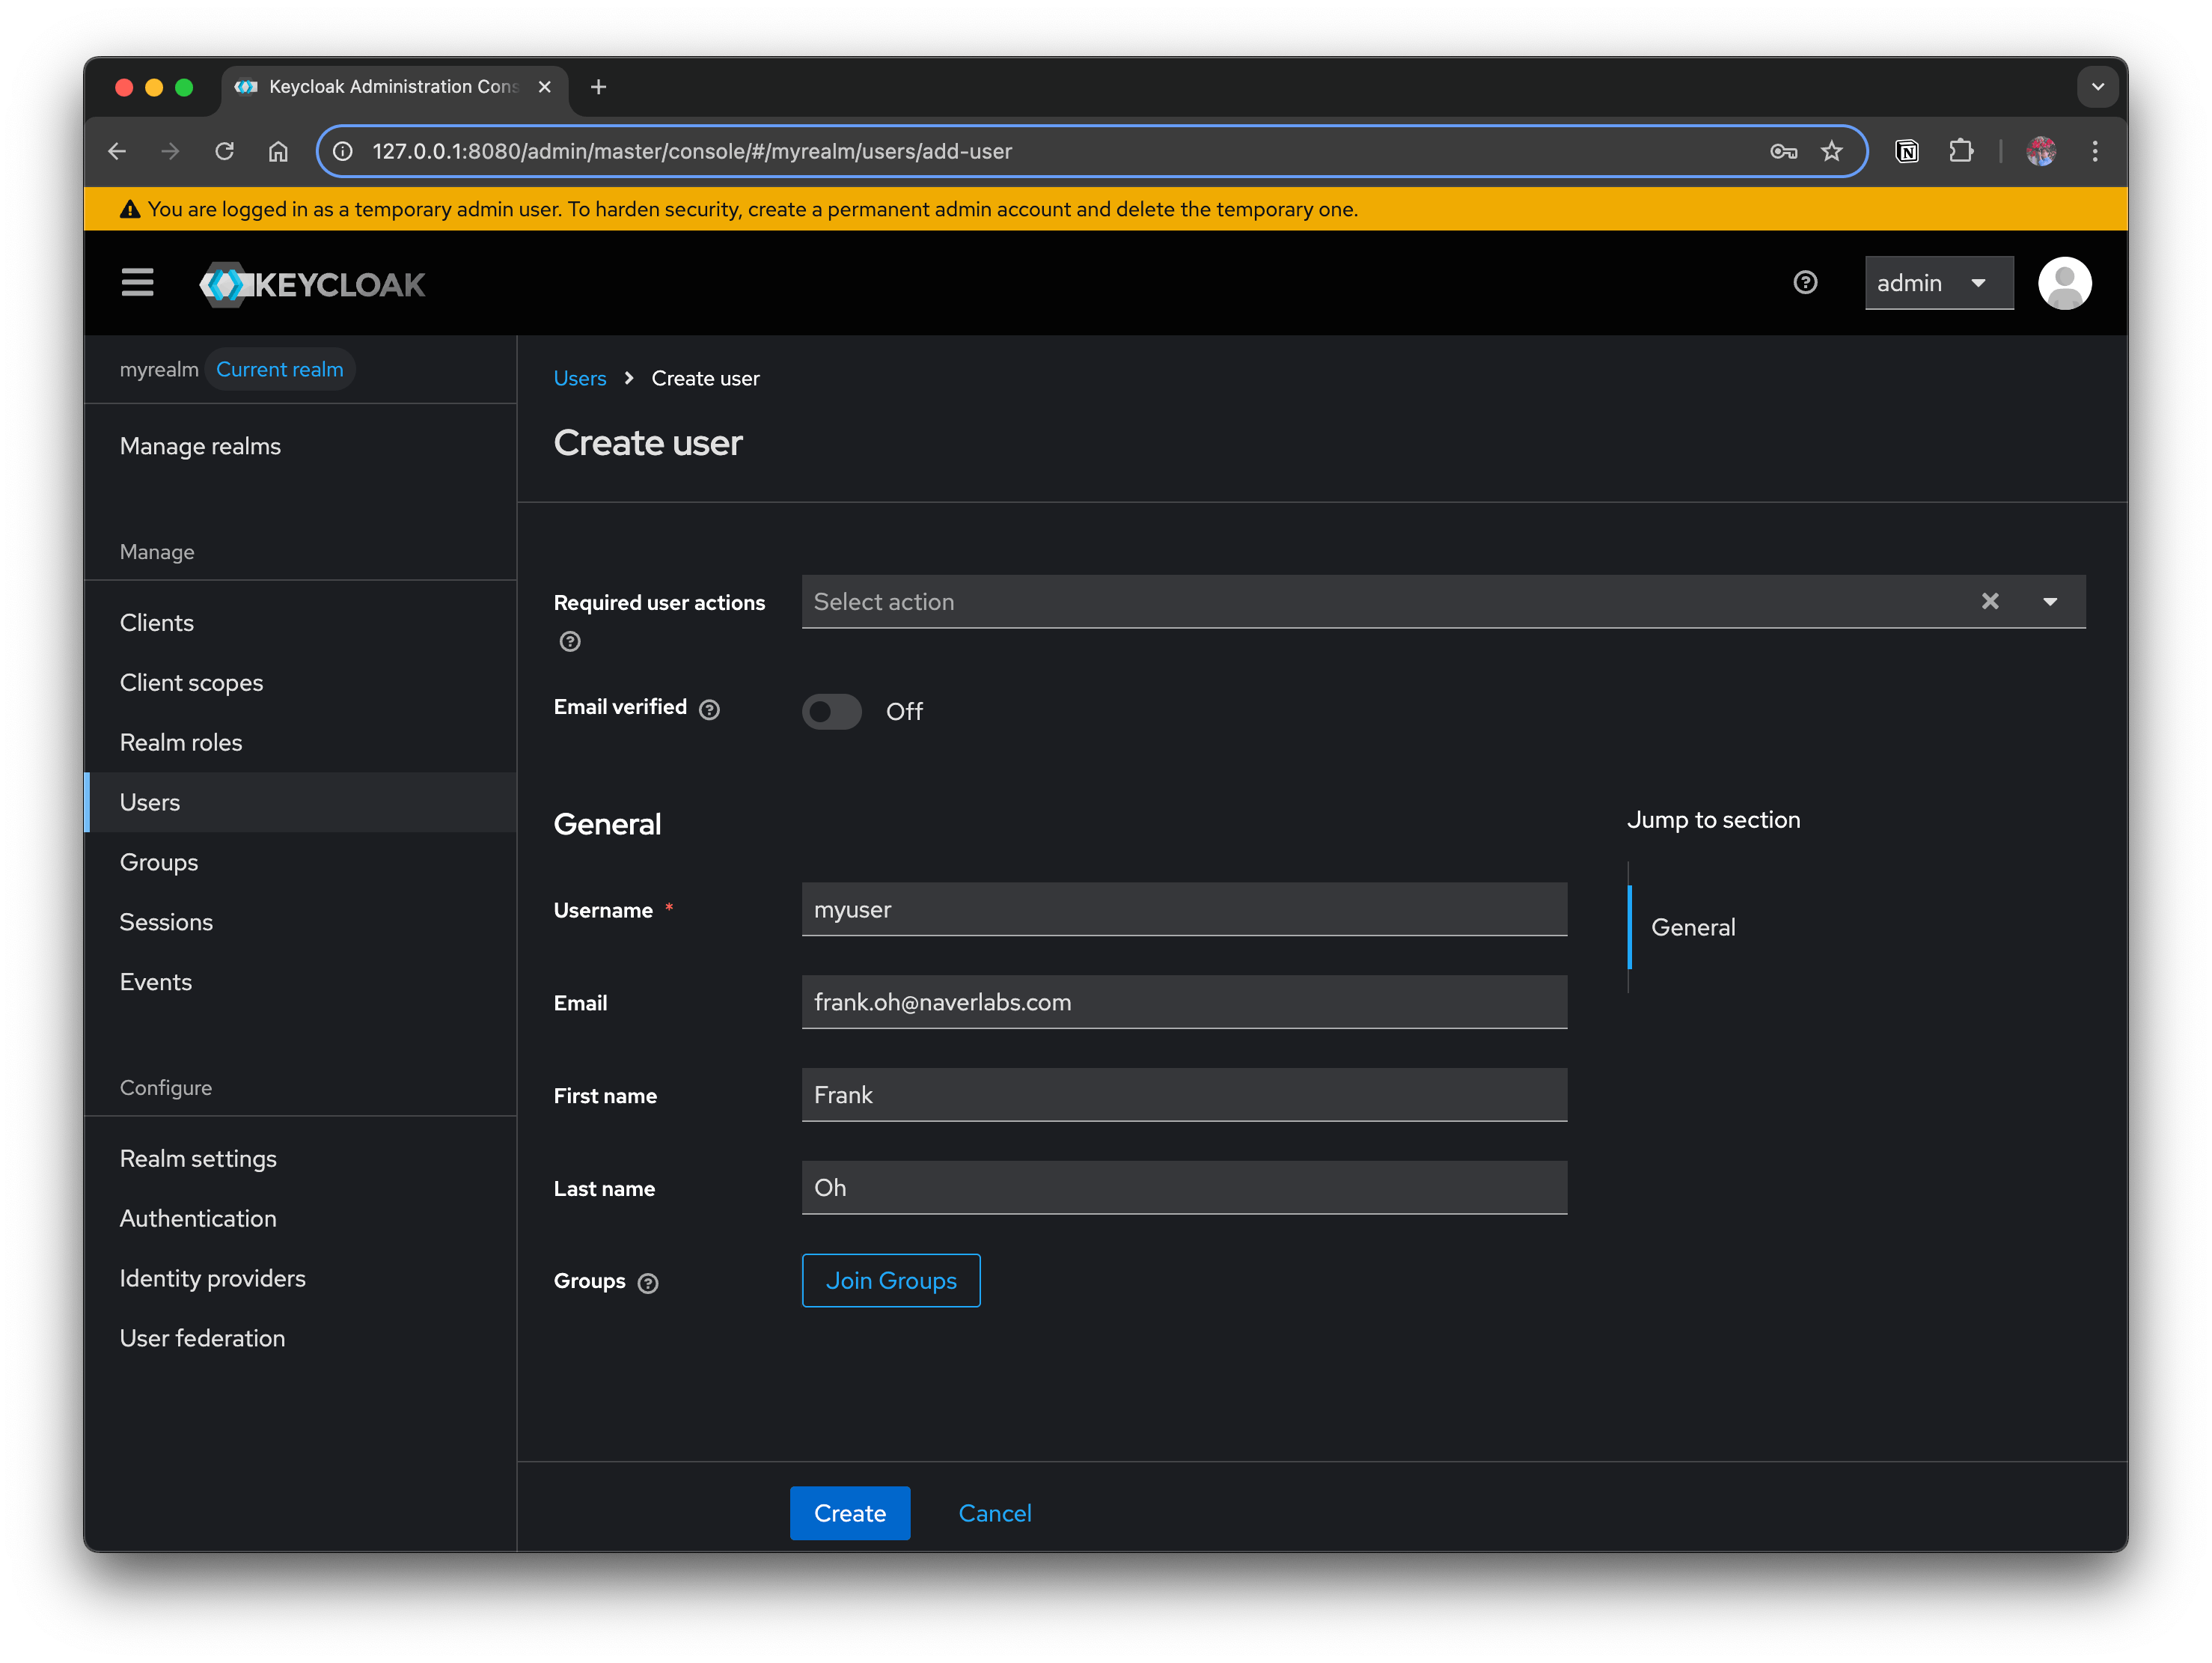Toggle the hamburger sidebar menu
The width and height of the screenshot is (2212, 1663).
tap(137, 283)
